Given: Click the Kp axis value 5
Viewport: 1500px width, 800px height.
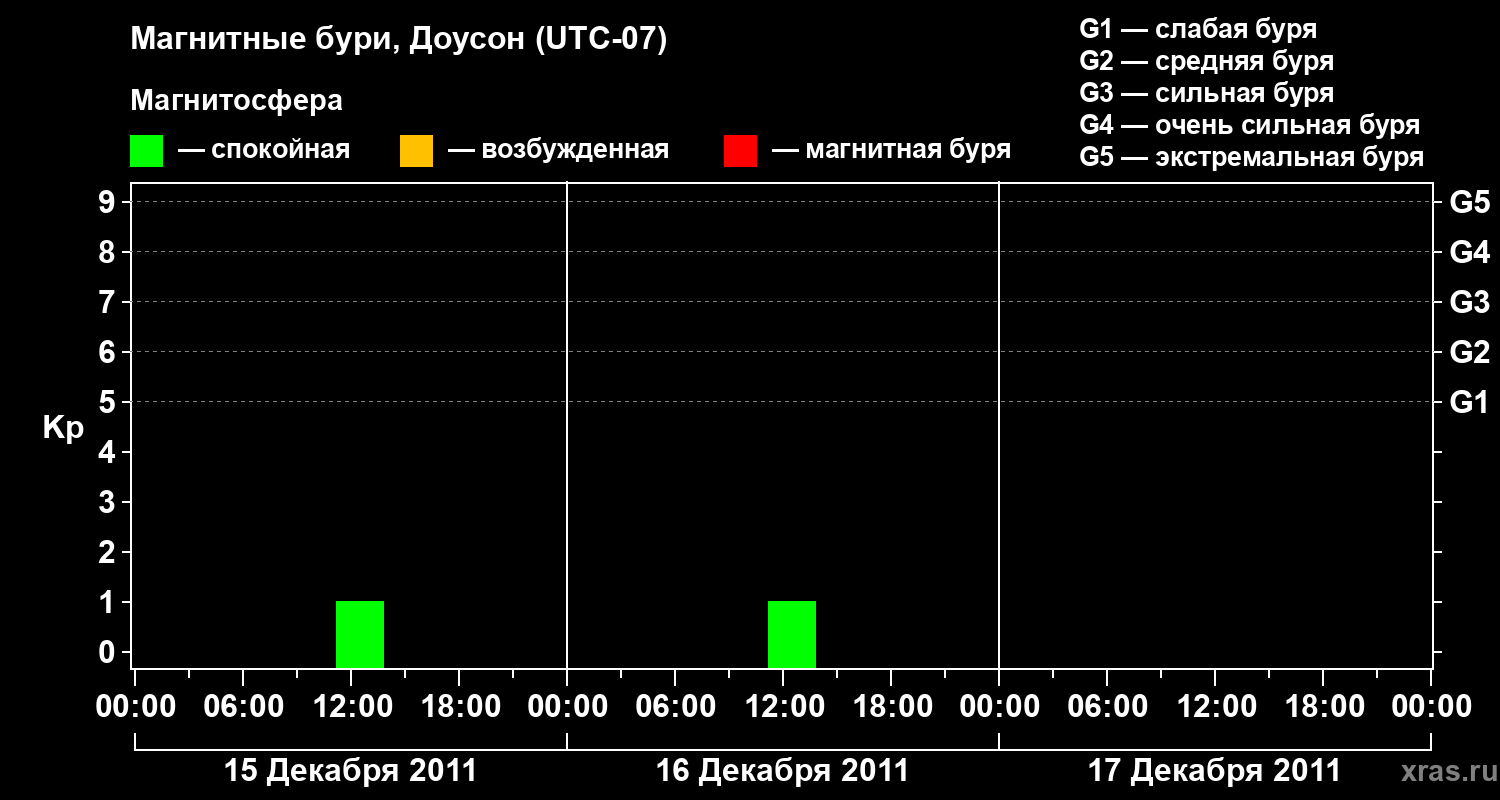Looking at the screenshot, I should [x=109, y=402].
